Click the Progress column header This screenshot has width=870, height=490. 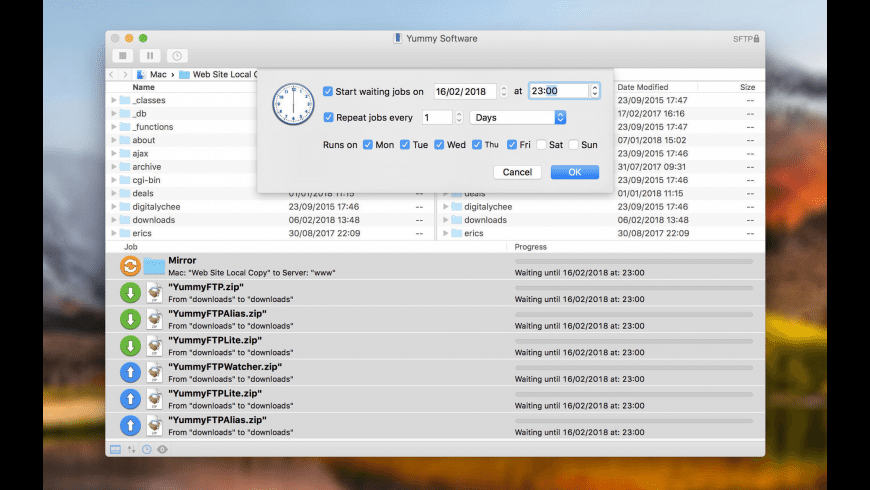point(530,247)
